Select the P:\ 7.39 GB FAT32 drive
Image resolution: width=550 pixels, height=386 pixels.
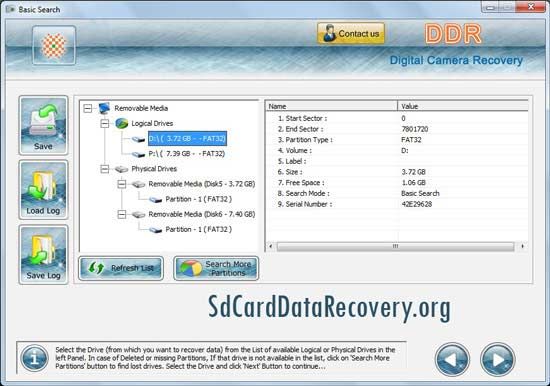pos(187,154)
